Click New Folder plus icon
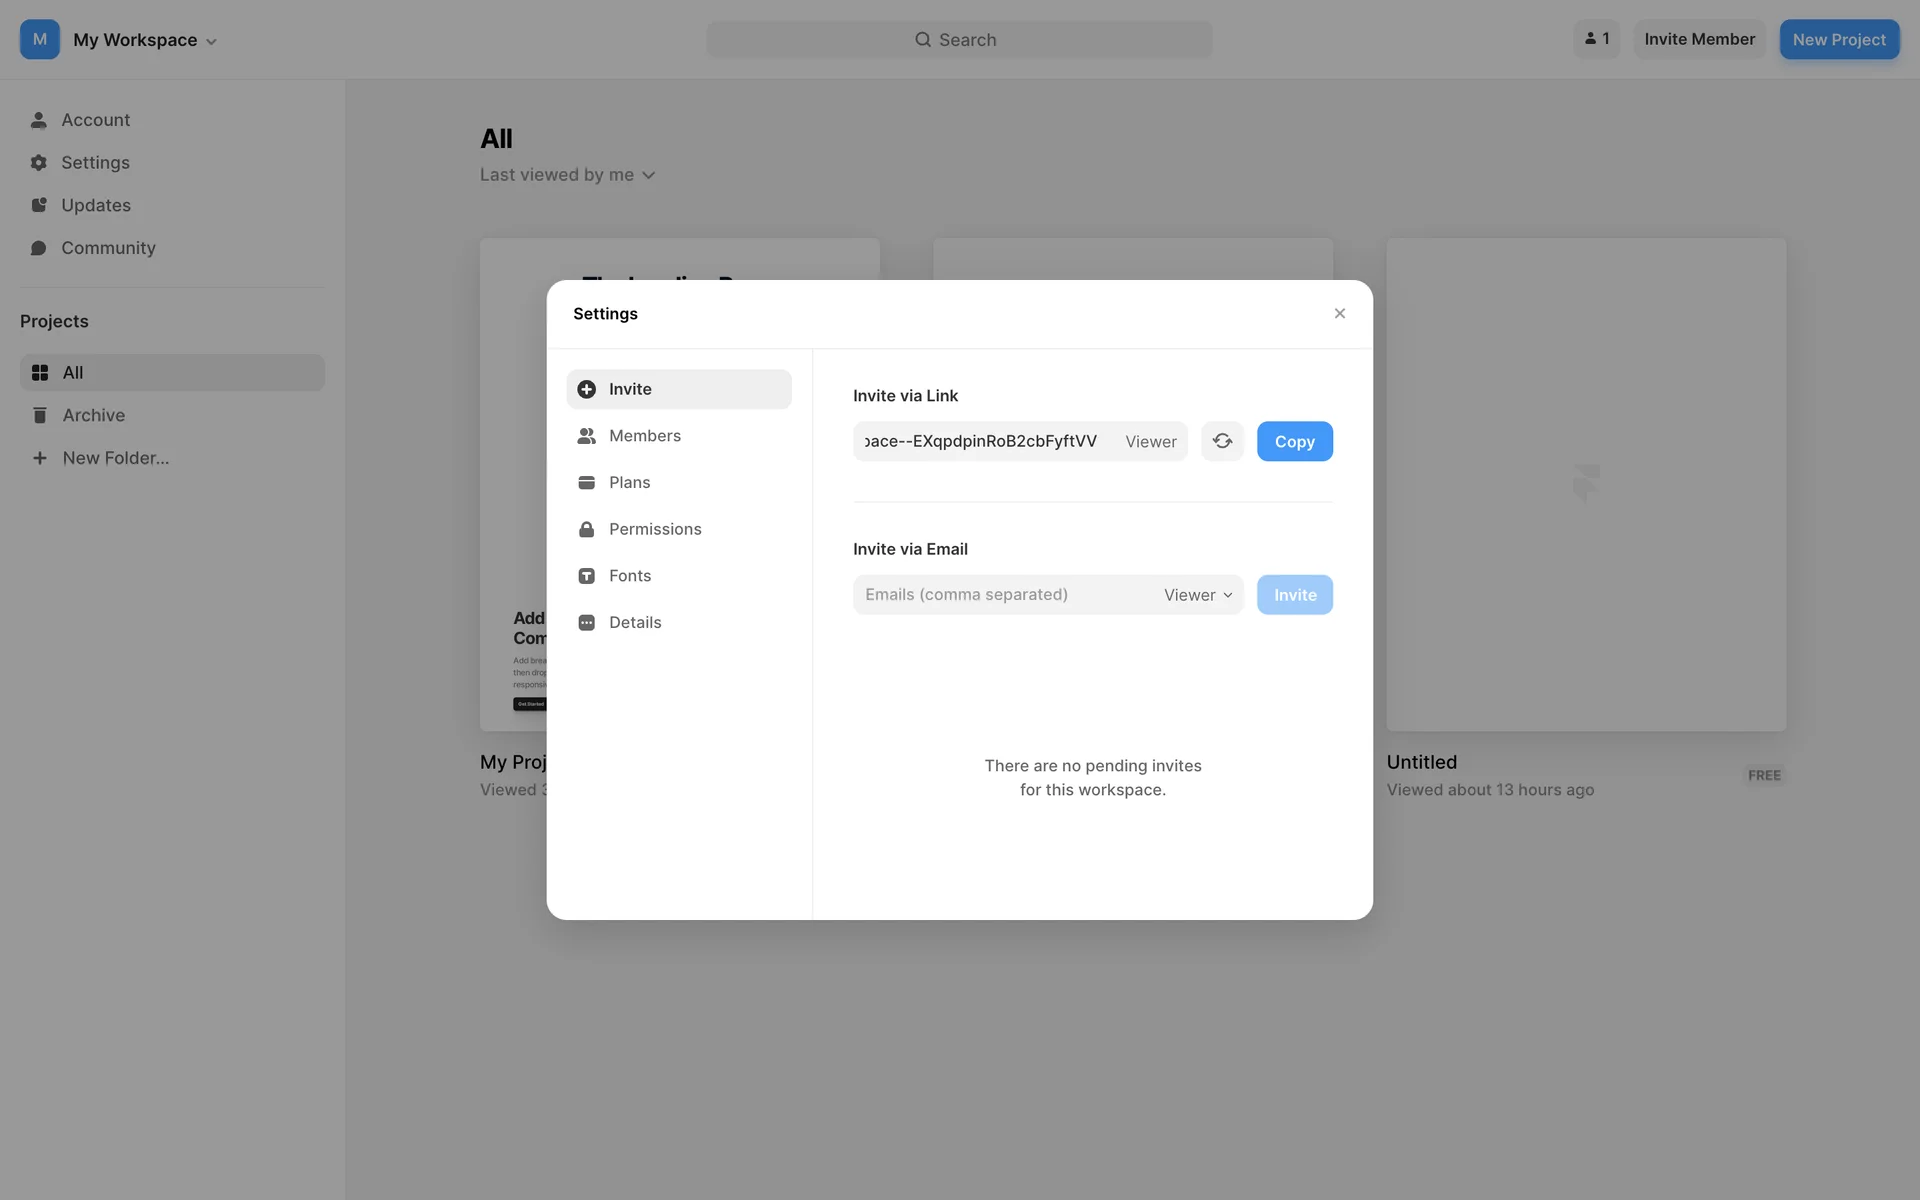1920x1200 pixels. click(40, 458)
